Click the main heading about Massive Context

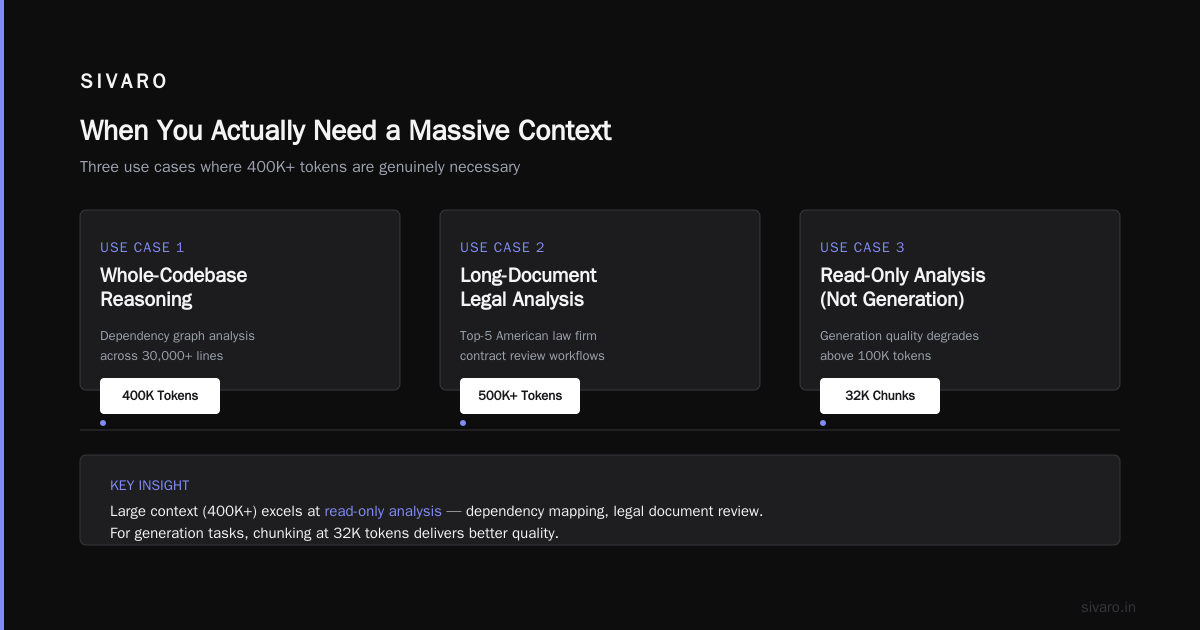click(346, 131)
